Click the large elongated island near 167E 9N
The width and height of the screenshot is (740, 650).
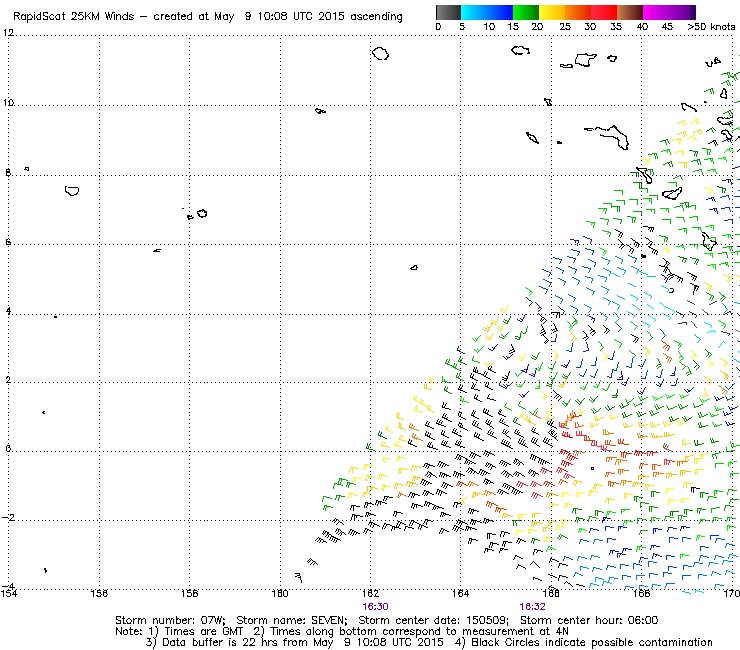(609, 136)
